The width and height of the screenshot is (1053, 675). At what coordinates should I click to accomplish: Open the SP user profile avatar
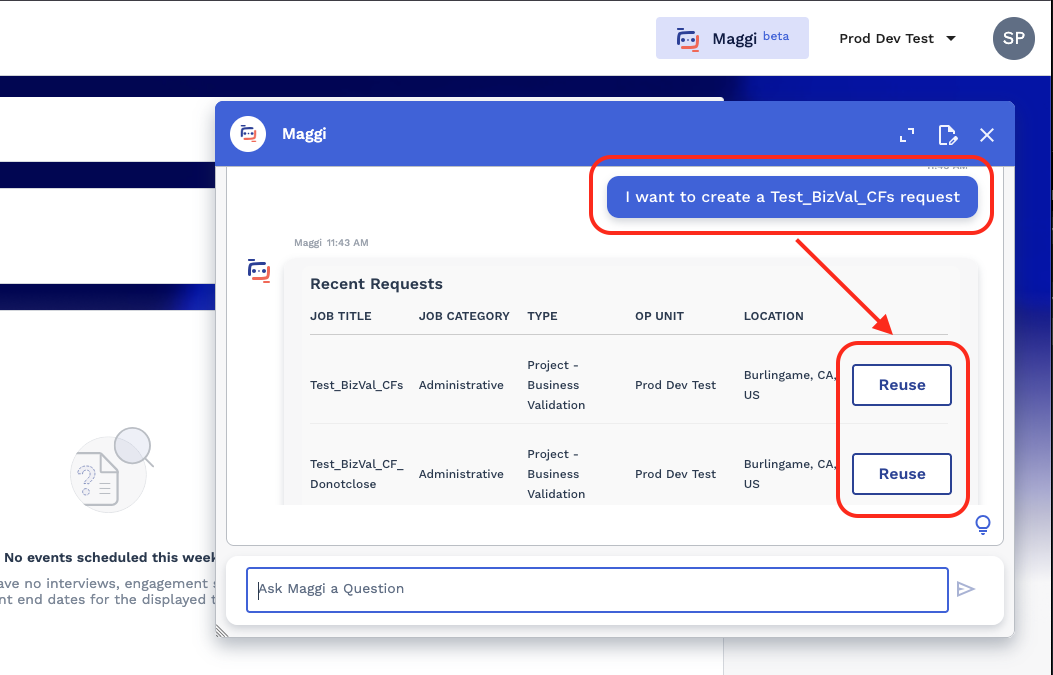(1013, 38)
